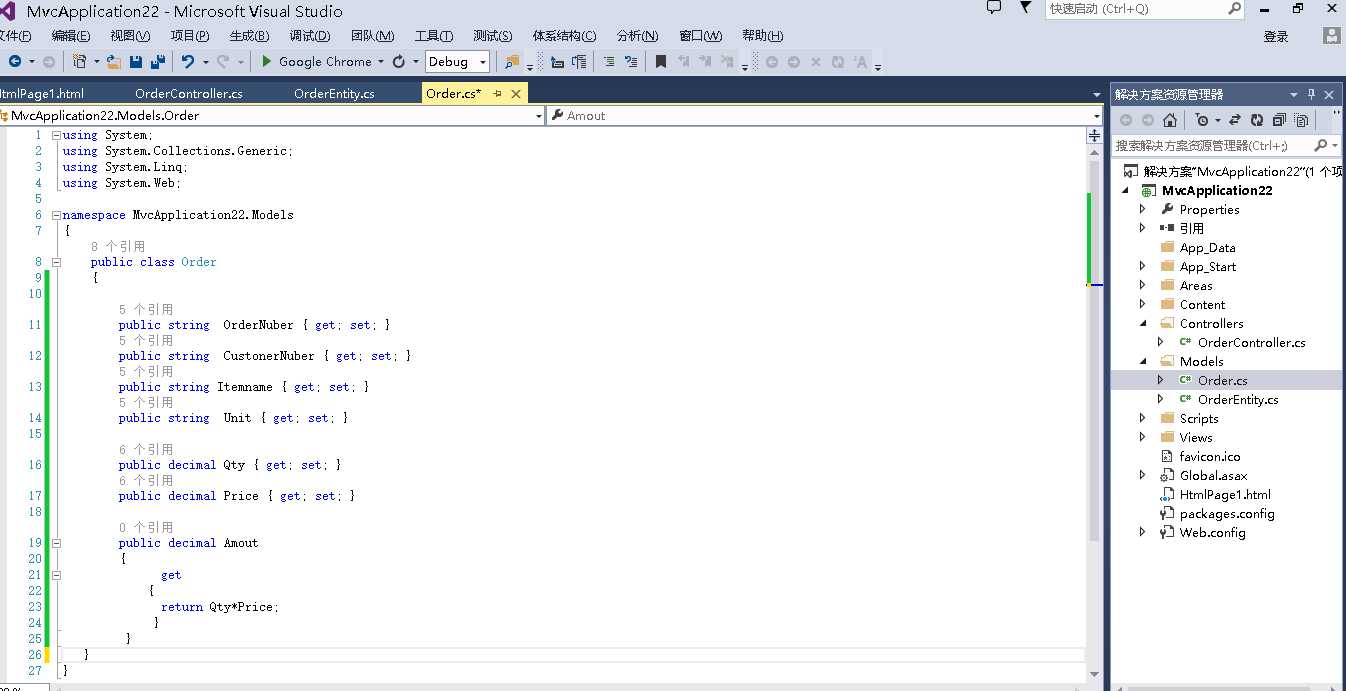The width and height of the screenshot is (1346, 691).
Task: Undo the last edit using the Undo arrow
Action: [x=188, y=62]
